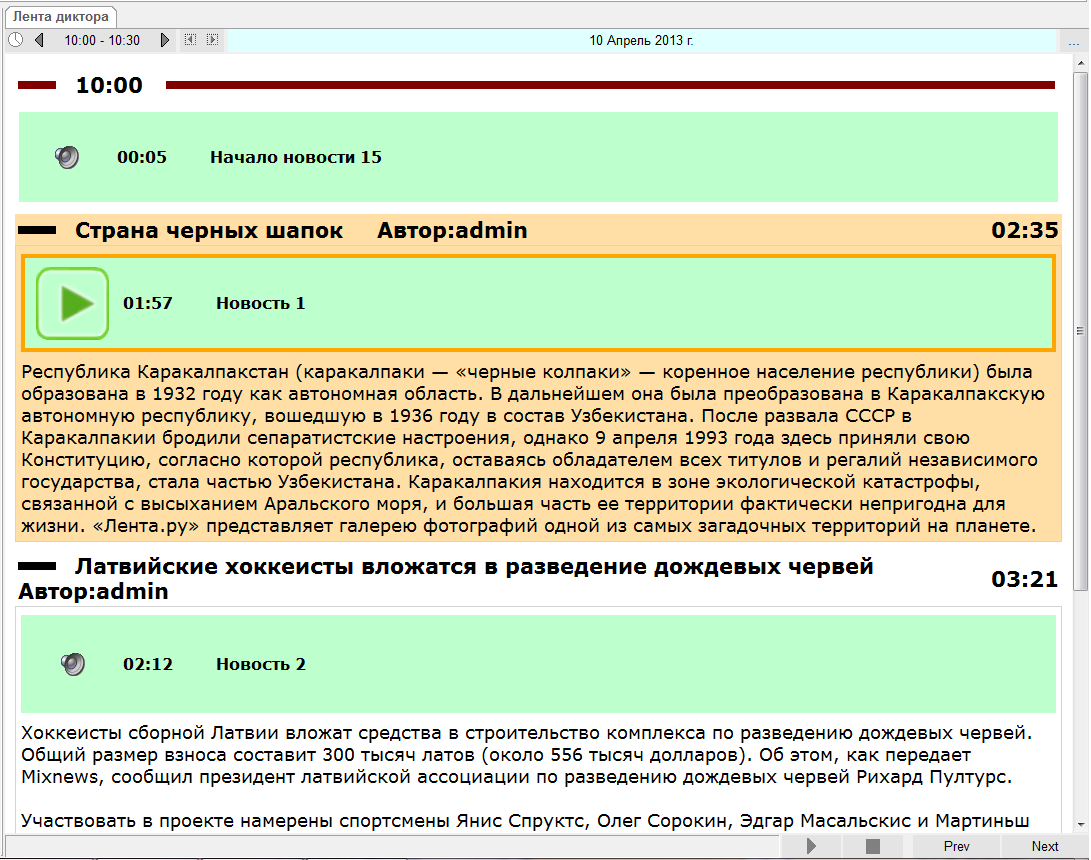This screenshot has height=860, width=1091.
Task: Go to next time slot arrow
Action: coord(164,40)
